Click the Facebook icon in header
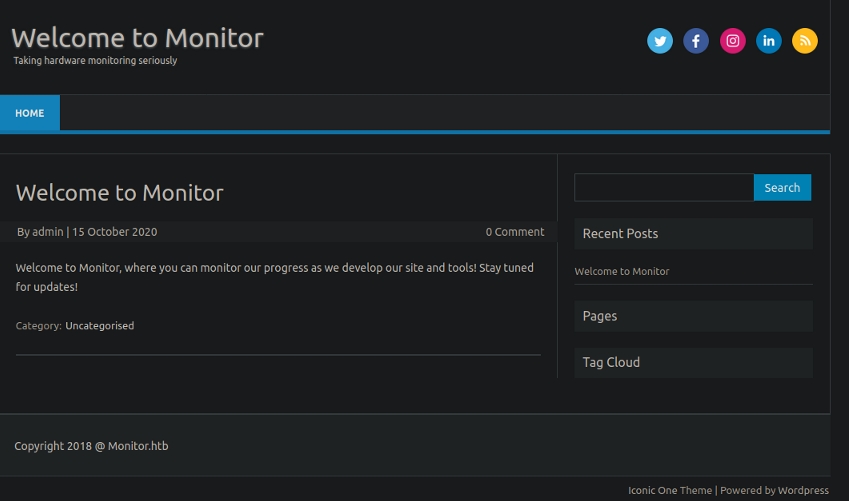Screen dimensions: 849x501 tap(696, 41)
